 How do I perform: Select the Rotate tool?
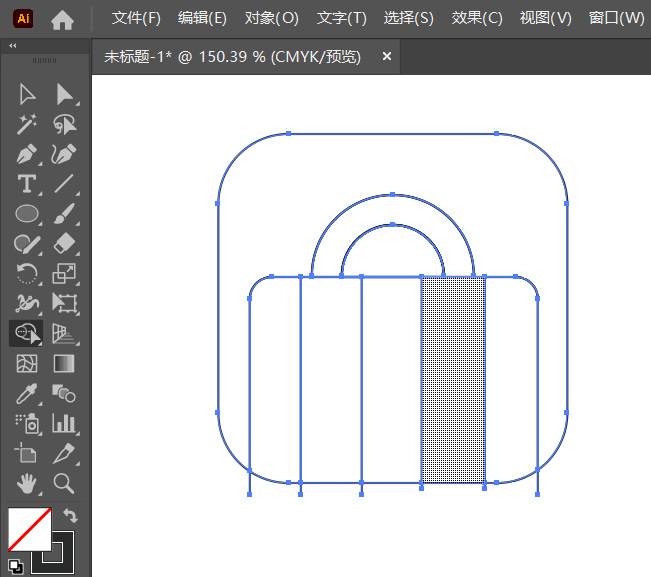pos(27,274)
